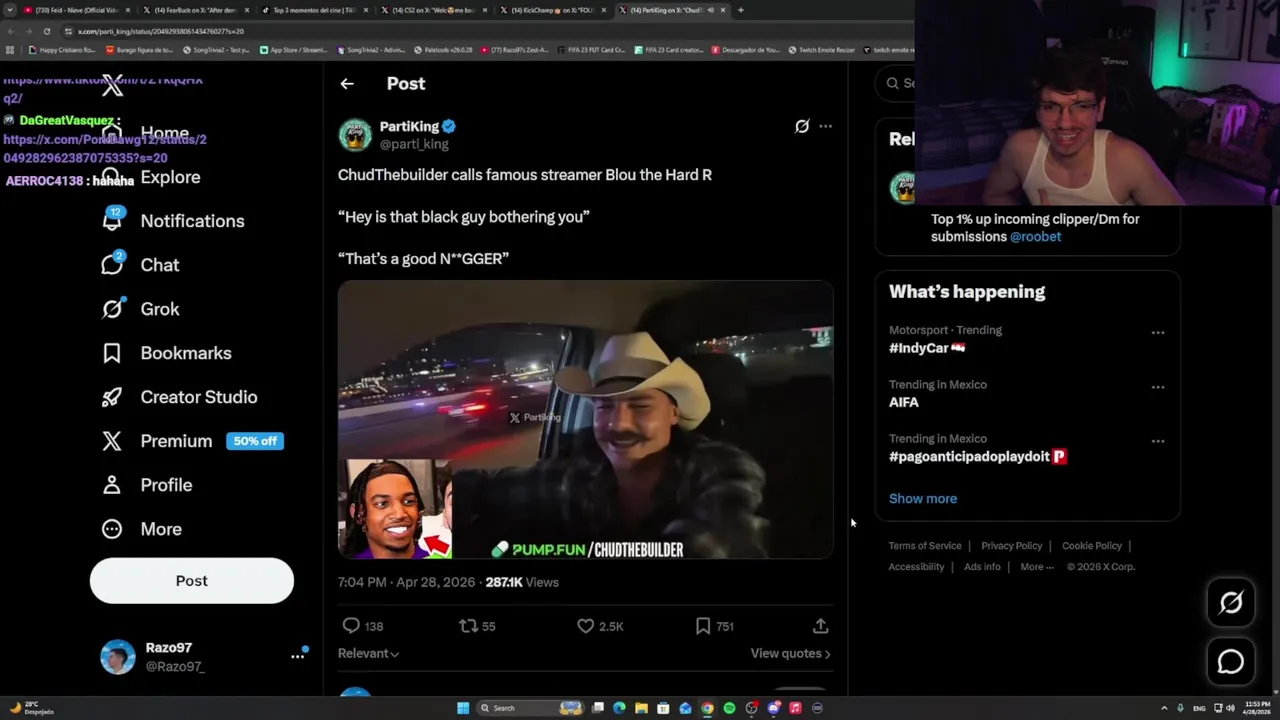Open Explore in the sidebar menu
The width and height of the screenshot is (1280, 720).
[x=171, y=177]
